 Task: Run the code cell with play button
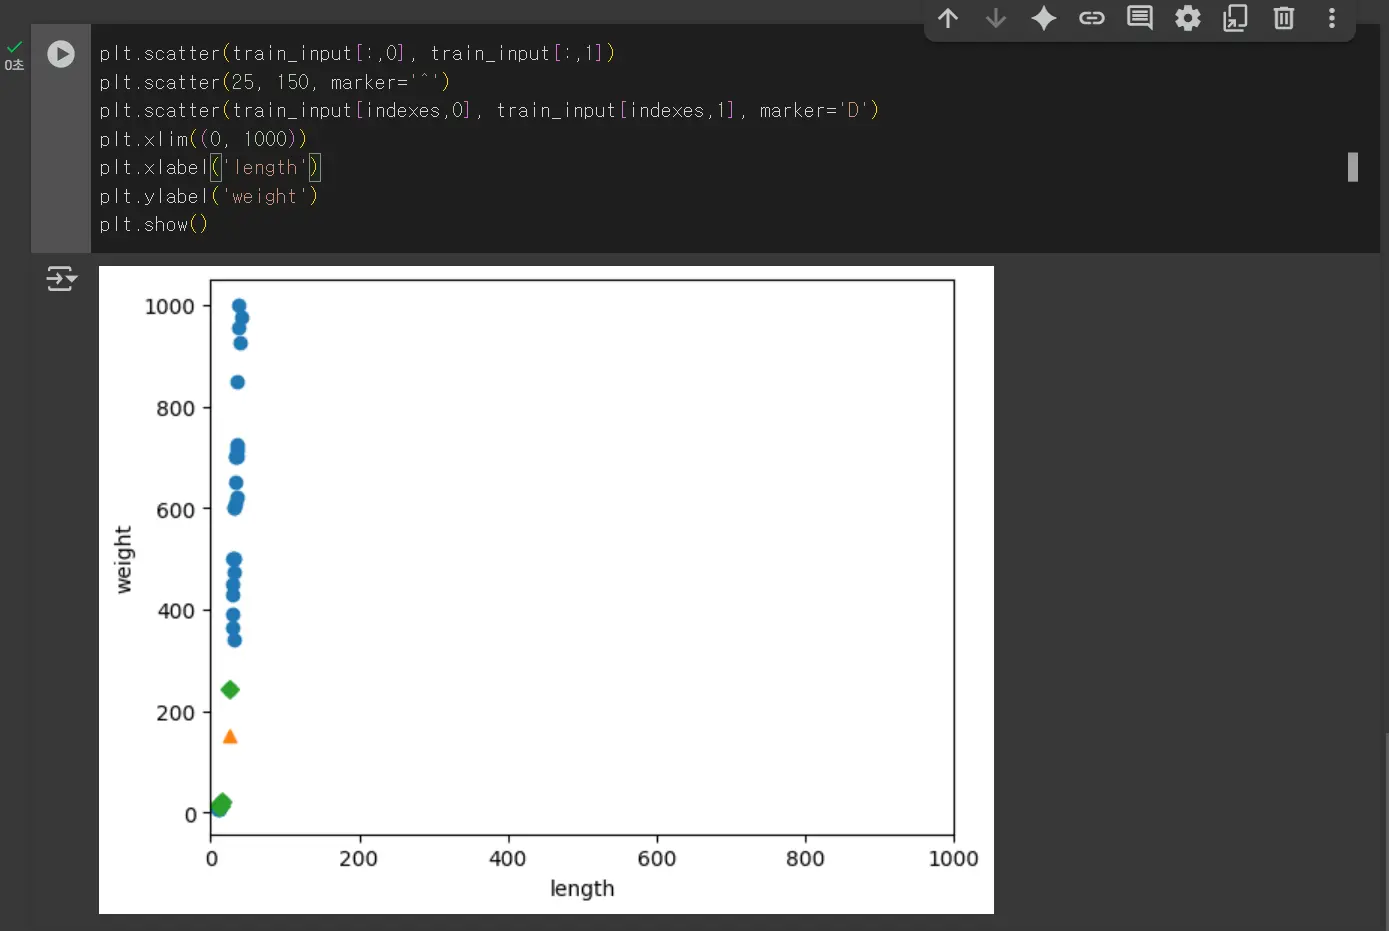pos(61,54)
